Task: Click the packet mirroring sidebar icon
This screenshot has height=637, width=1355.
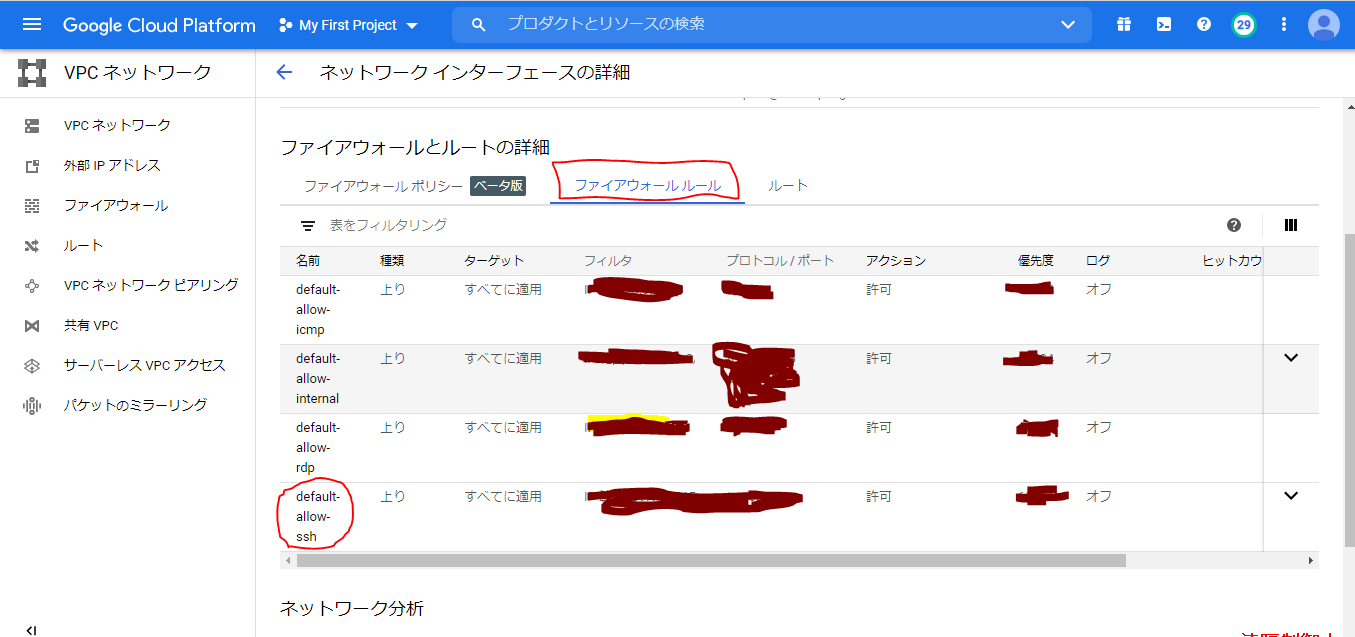Action: 32,405
